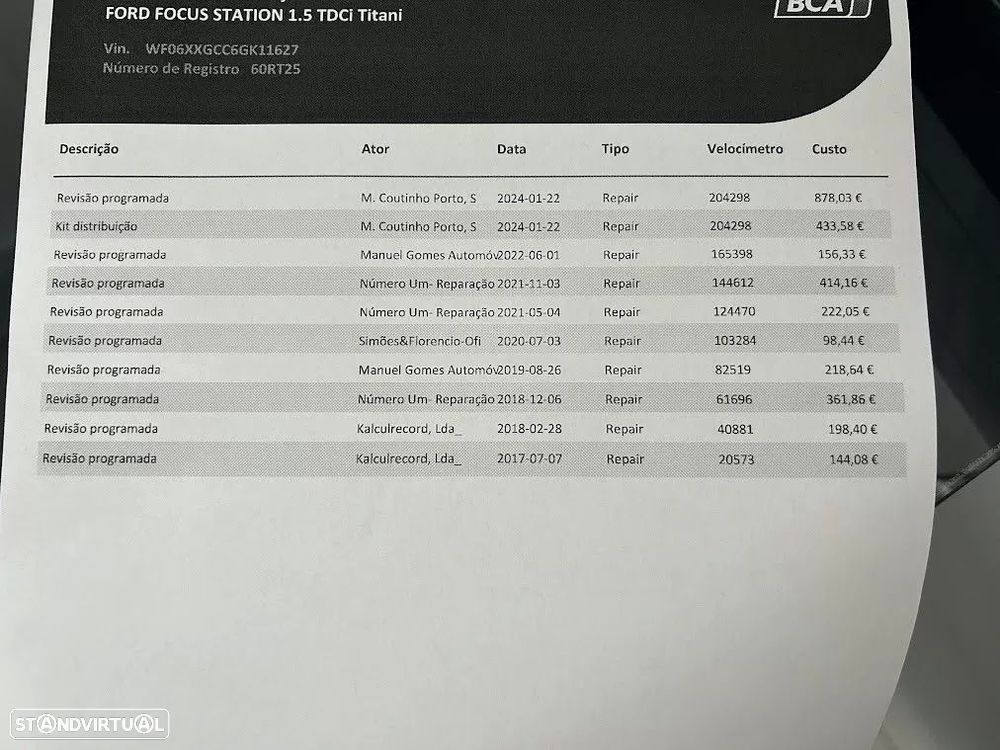The height and width of the screenshot is (750, 1000).
Task: Click the Data column header
Action: point(511,149)
